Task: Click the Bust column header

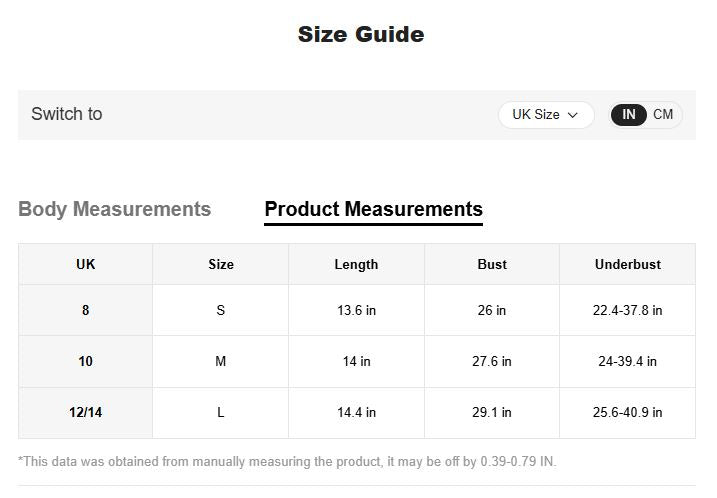Action: coord(492,265)
